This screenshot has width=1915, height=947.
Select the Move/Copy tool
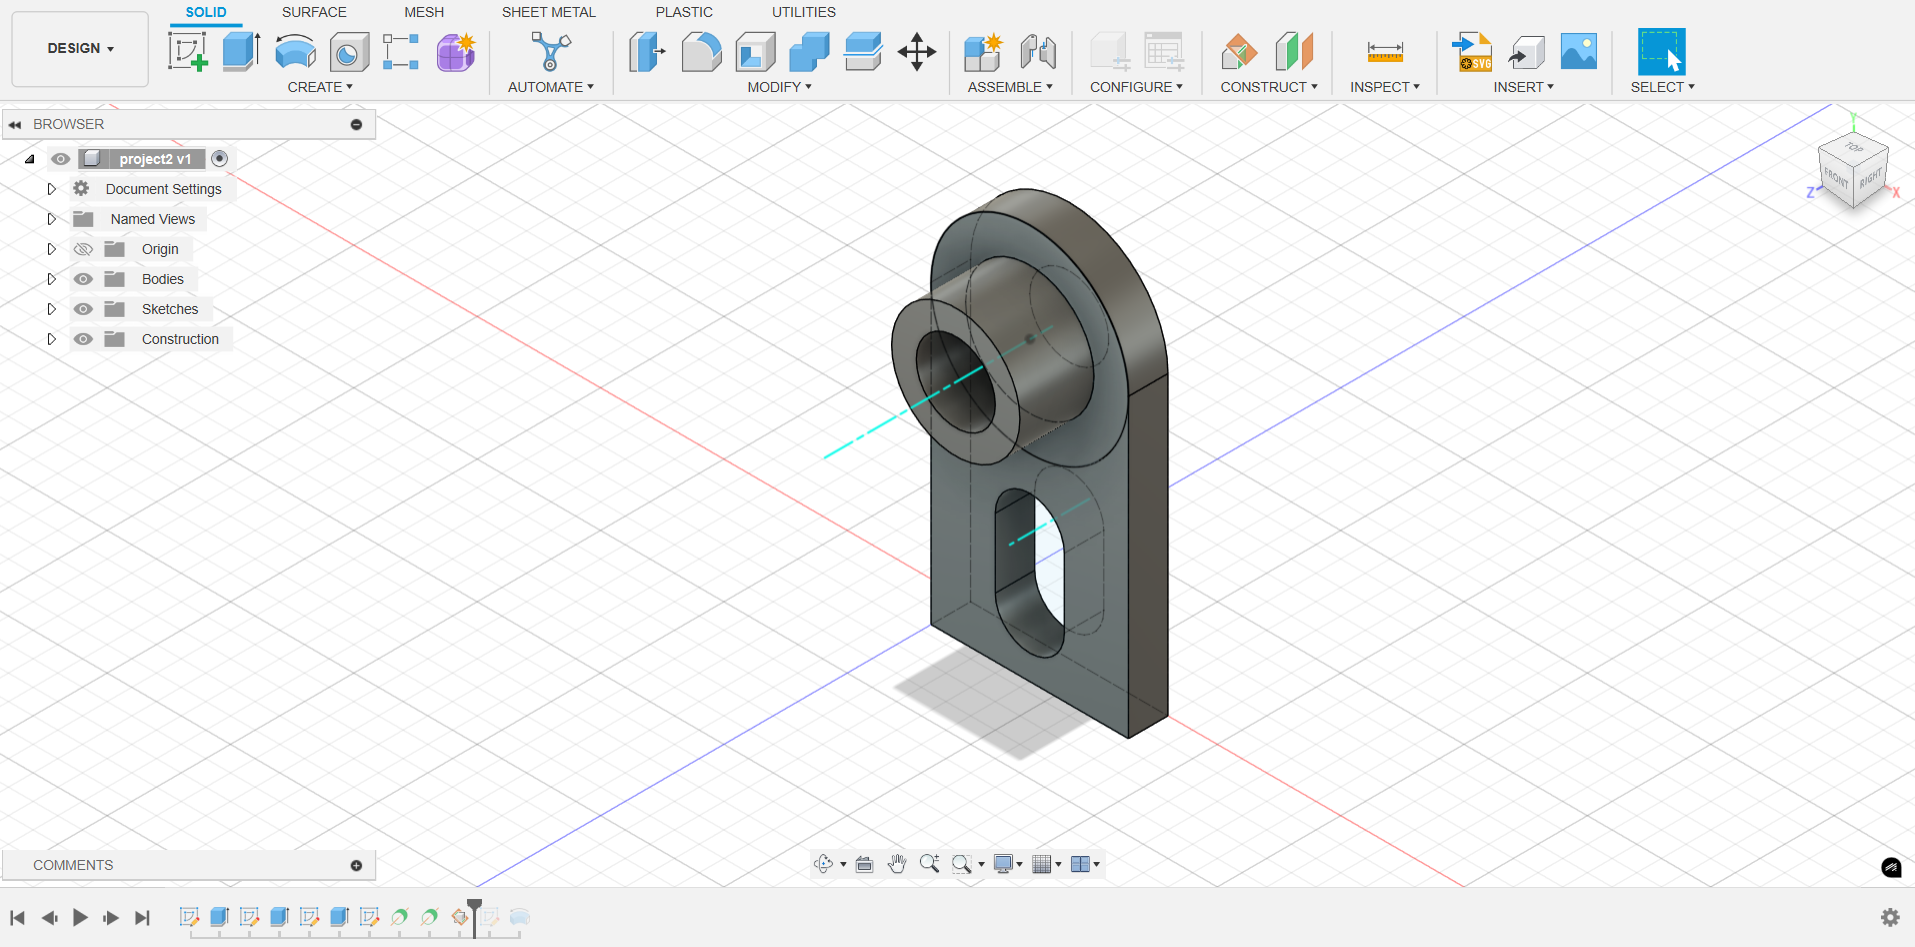(x=917, y=52)
